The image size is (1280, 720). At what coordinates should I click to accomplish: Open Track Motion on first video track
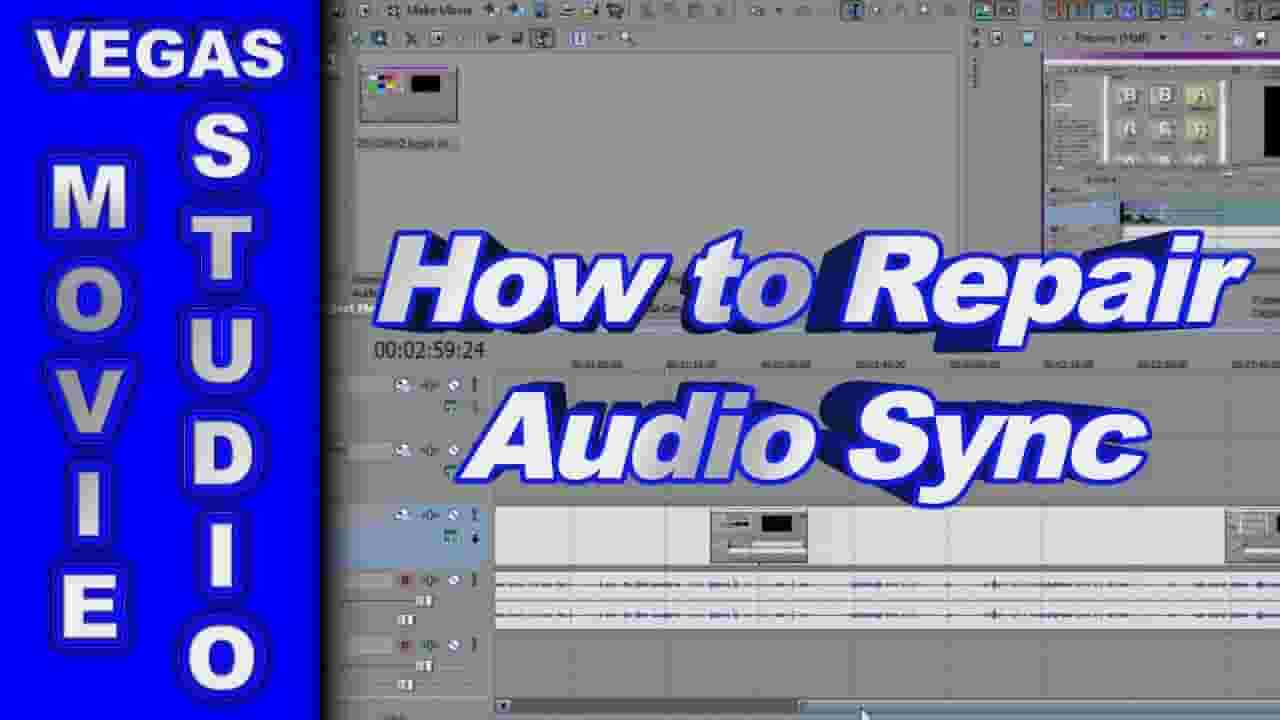pyautogui.click(x=403, y=385)
